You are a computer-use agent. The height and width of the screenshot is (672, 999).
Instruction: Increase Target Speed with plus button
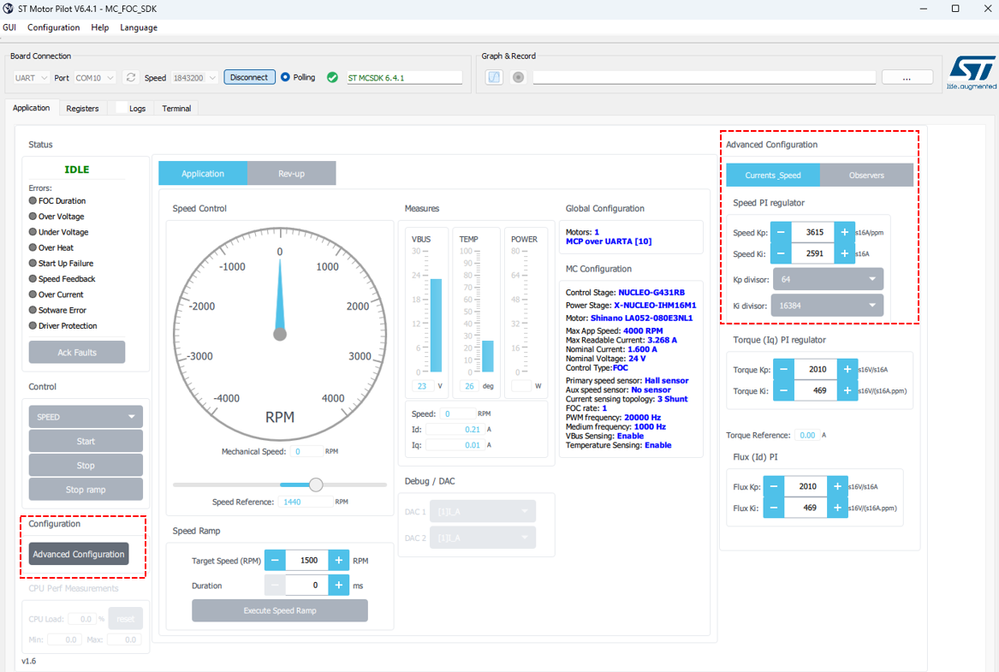338,561
